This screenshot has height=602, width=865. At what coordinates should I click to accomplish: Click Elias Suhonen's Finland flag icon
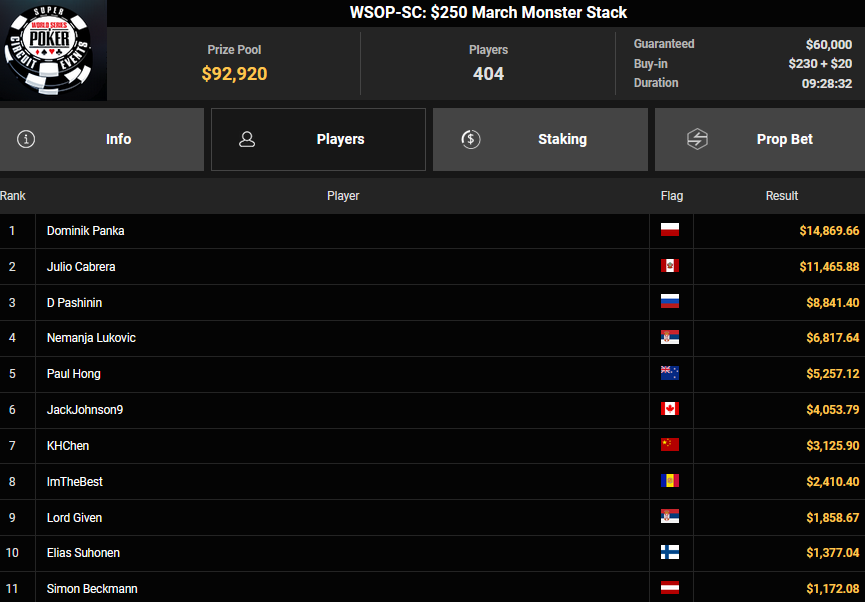(x=670, y=552)
